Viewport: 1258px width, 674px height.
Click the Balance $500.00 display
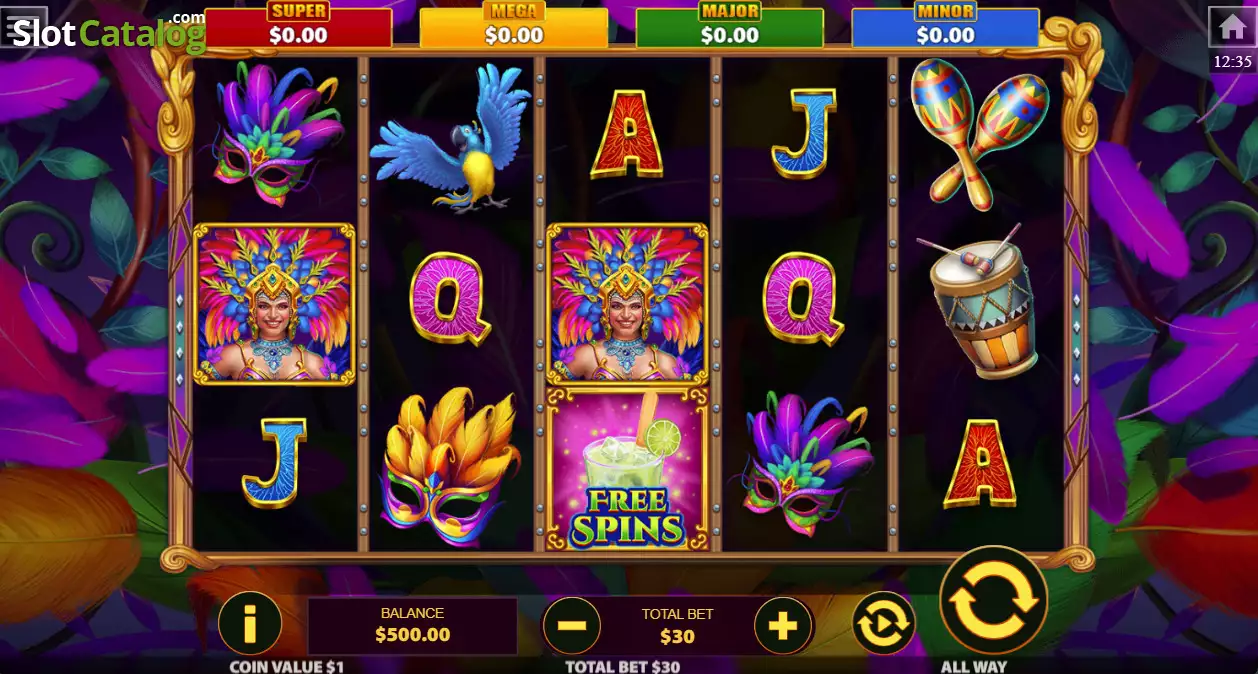pos(412,626)
